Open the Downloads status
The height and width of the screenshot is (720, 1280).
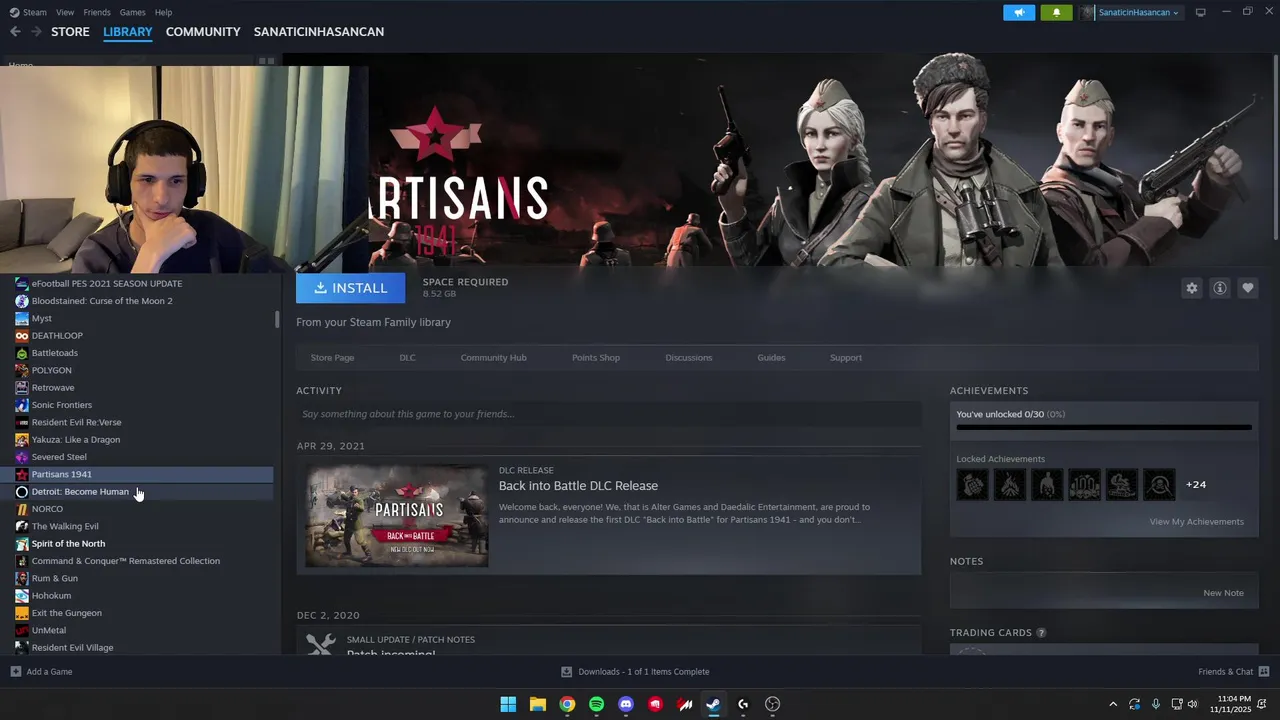(x=635, y=672)
